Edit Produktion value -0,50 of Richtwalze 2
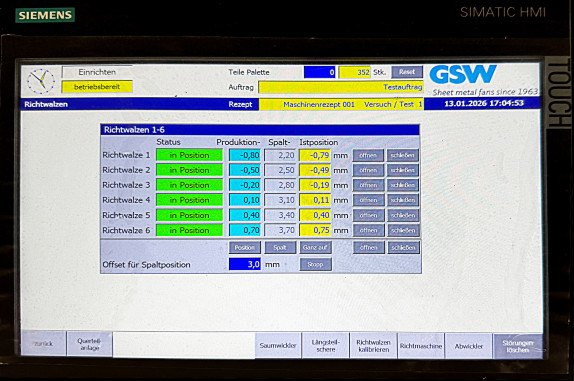This screenshot has width=574, height=381. pyautogui.click(x=245, y=170)
